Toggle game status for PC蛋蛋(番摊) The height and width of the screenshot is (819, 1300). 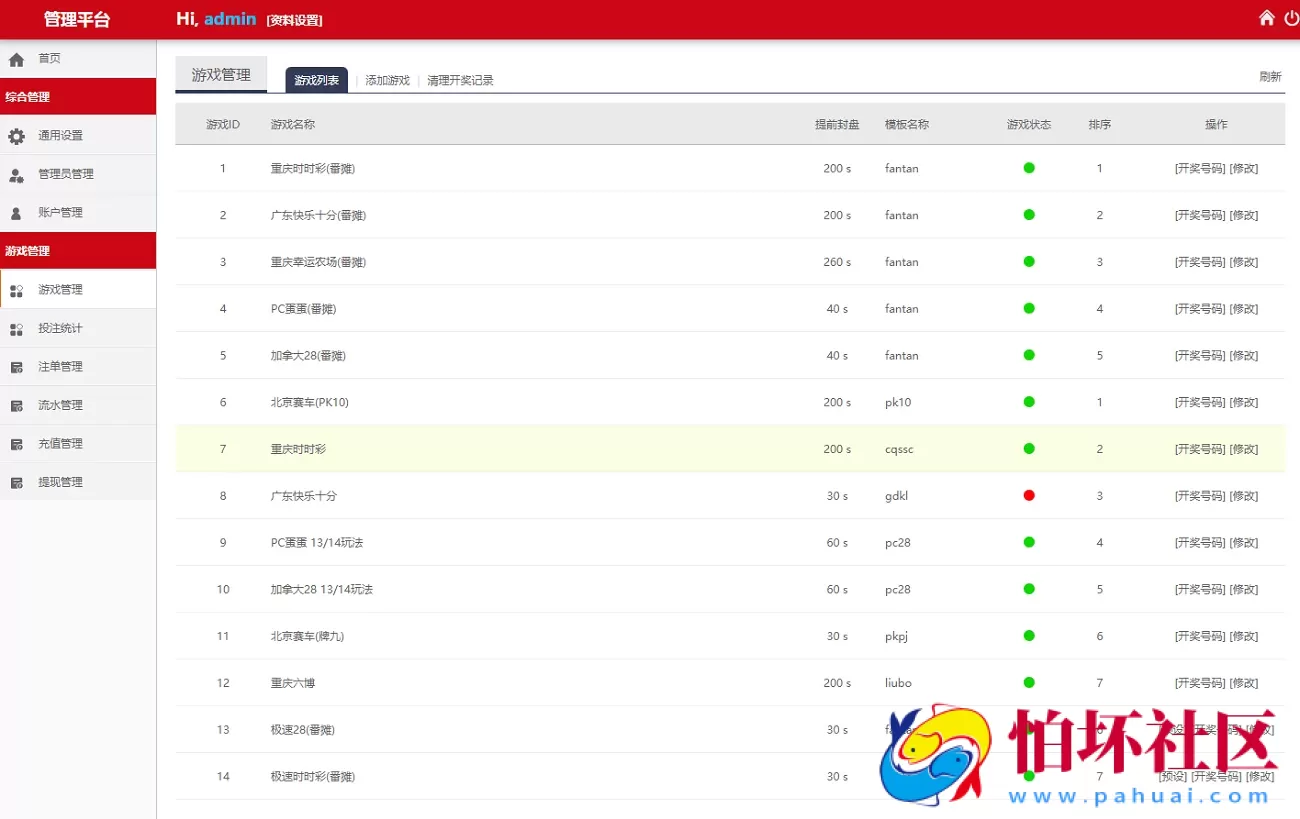[1029, 308]
